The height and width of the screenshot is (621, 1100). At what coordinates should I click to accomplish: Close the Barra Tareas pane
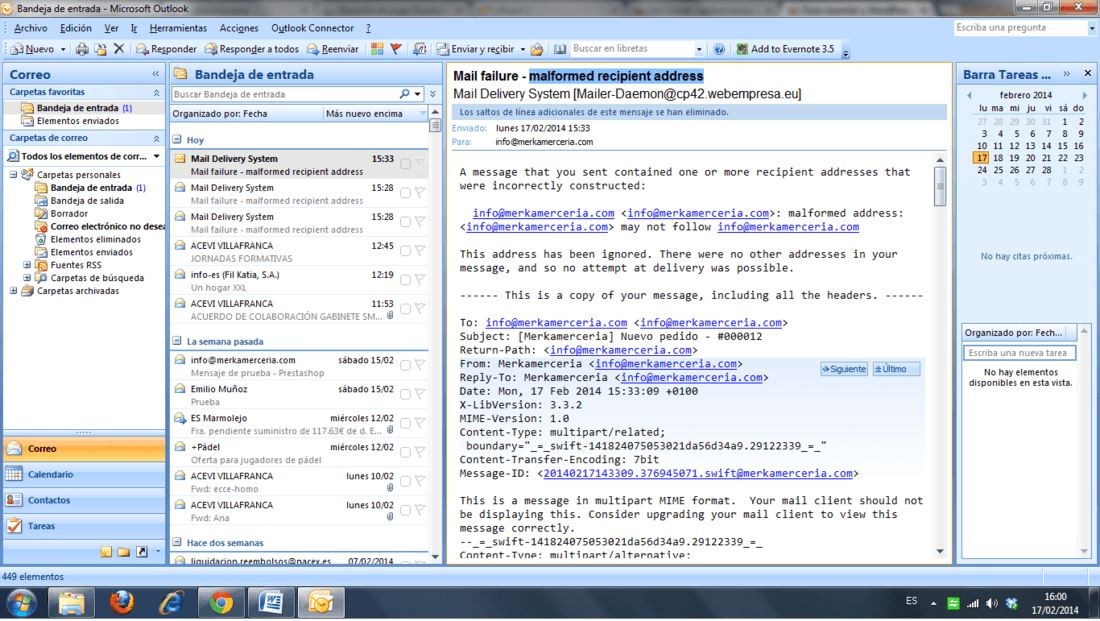point(1087,74)
